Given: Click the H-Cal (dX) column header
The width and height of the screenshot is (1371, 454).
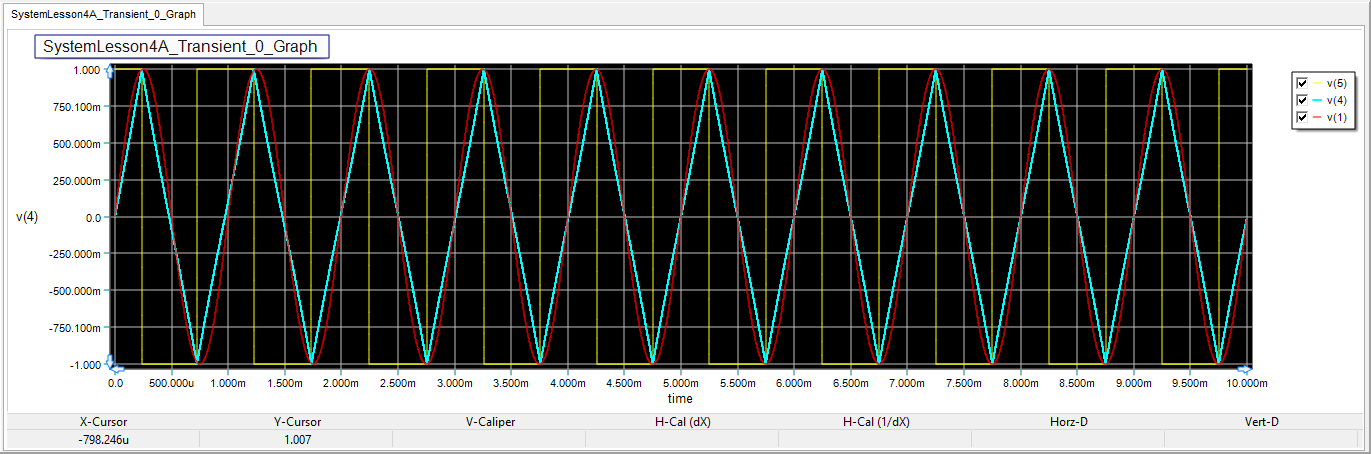Looking at the screenshot, I should [682, 422].
